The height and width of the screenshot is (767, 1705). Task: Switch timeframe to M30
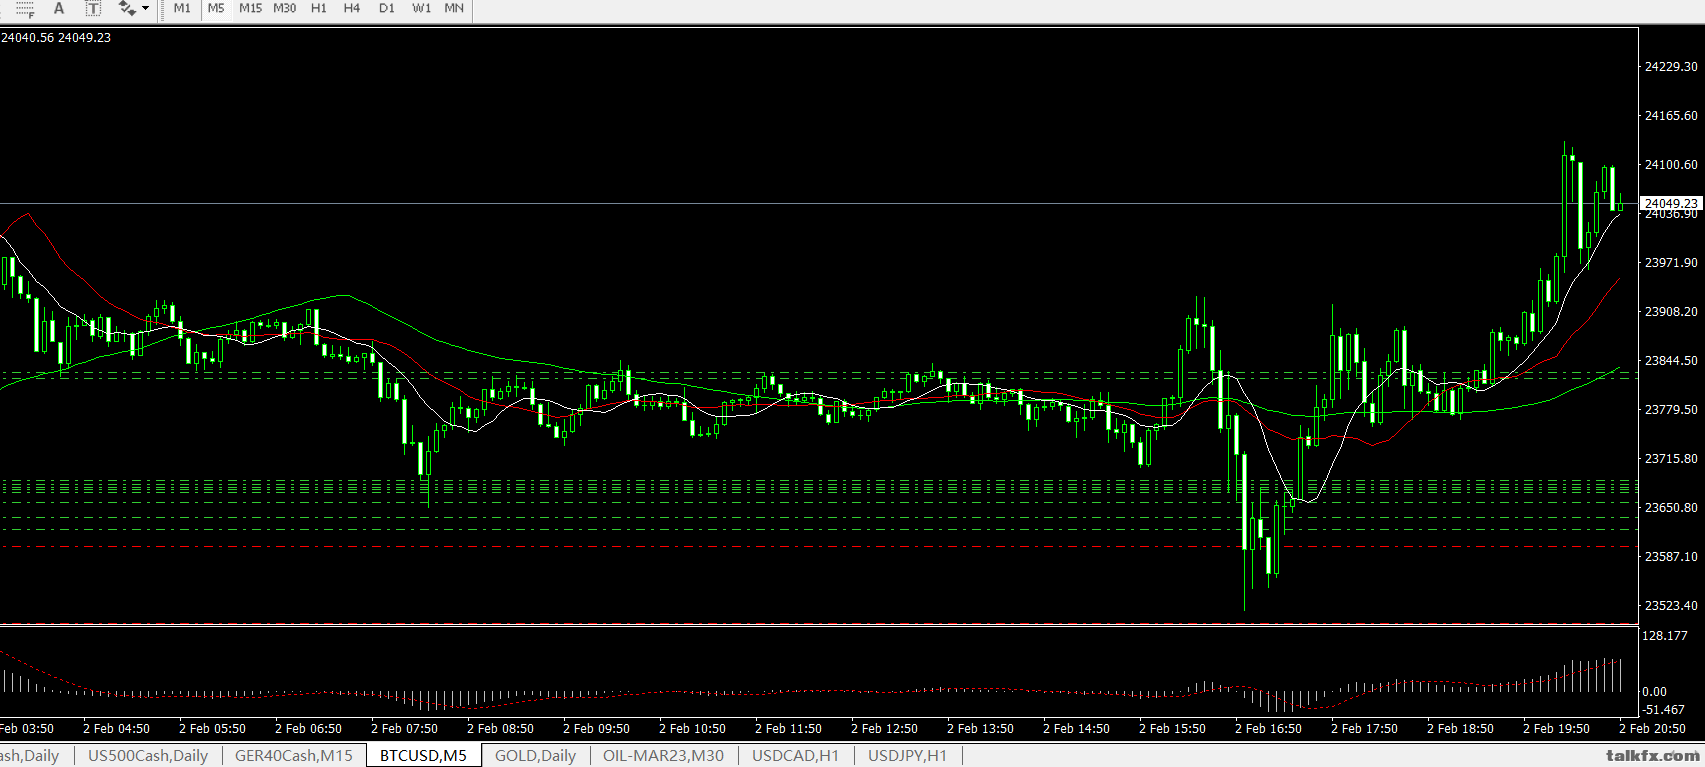(x=285, y=8)
